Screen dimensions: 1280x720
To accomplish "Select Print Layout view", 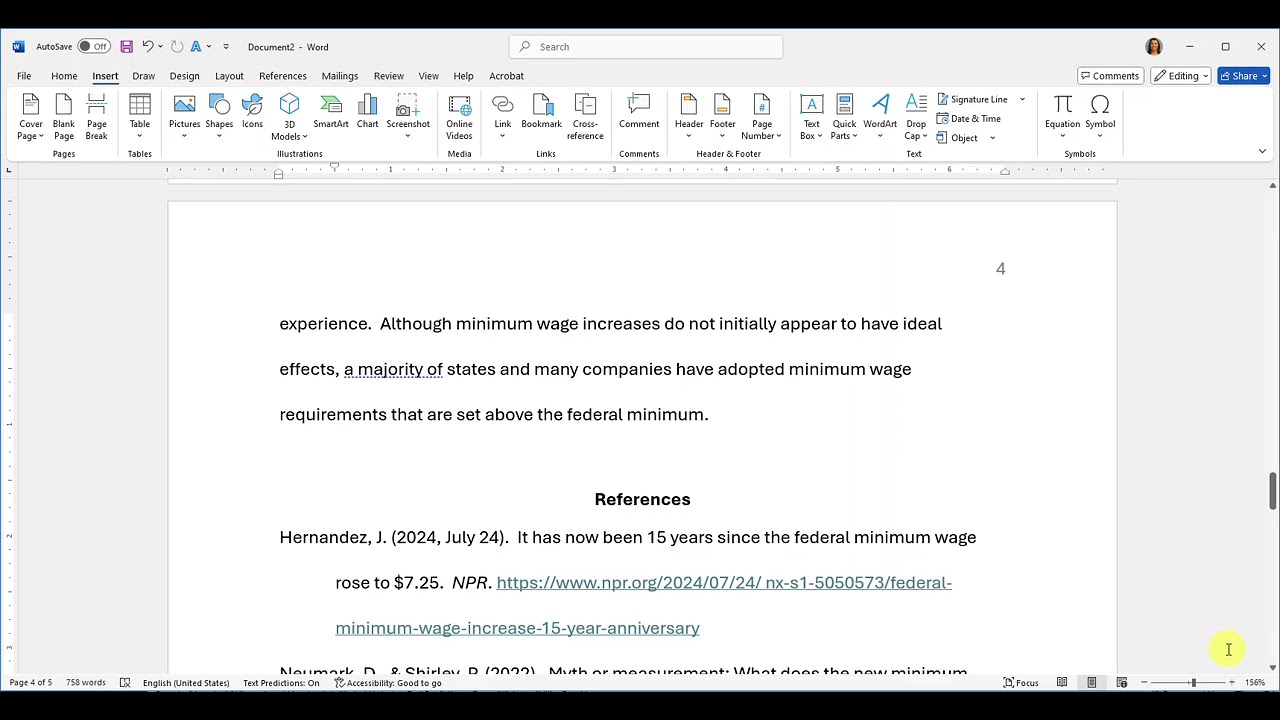I will pos(1092,683).
